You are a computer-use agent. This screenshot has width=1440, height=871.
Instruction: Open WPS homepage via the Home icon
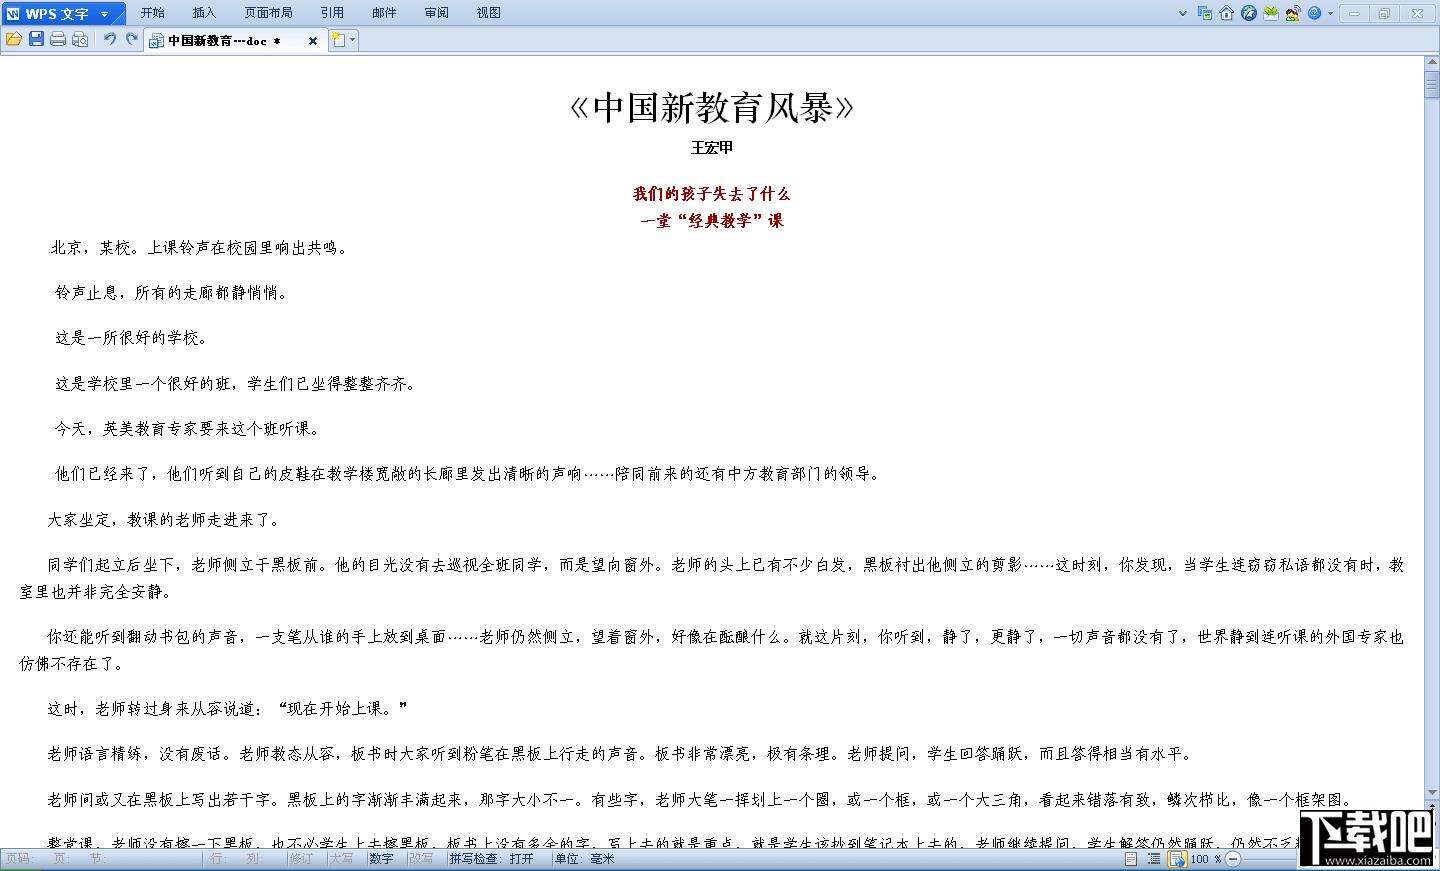[1226, 13]
